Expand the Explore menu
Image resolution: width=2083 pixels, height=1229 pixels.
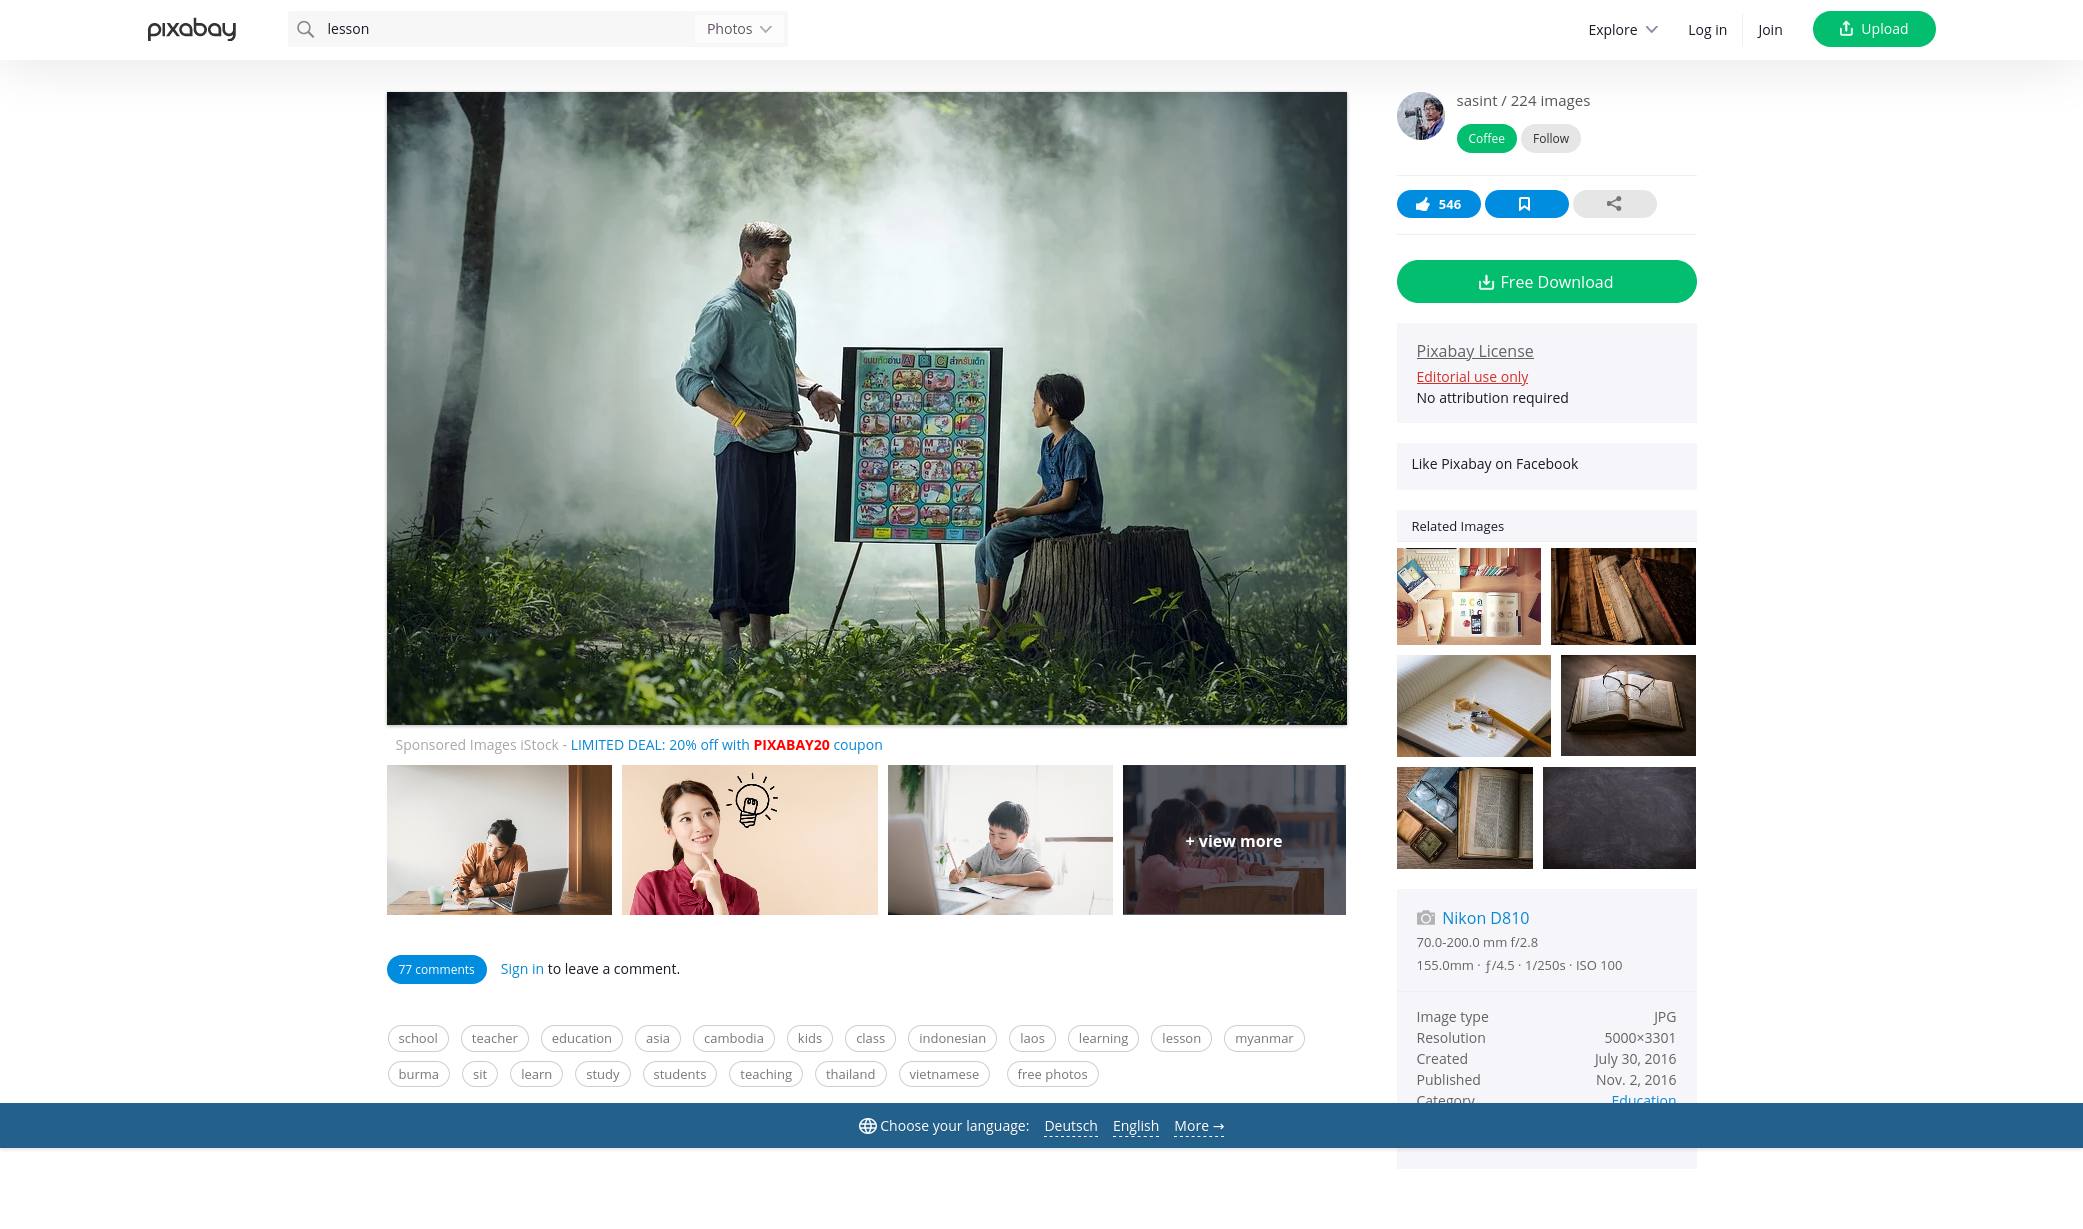pyautogui.click(x=1623, y=30)
